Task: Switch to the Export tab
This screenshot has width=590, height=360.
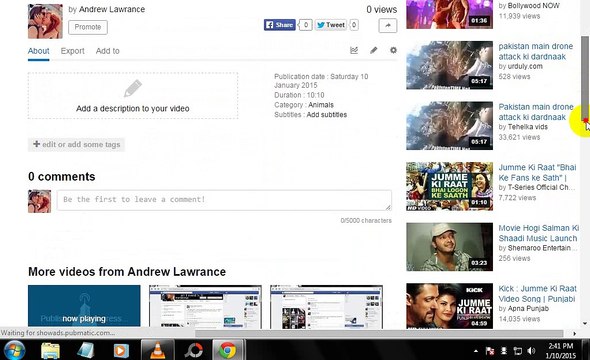Action: 73,51
